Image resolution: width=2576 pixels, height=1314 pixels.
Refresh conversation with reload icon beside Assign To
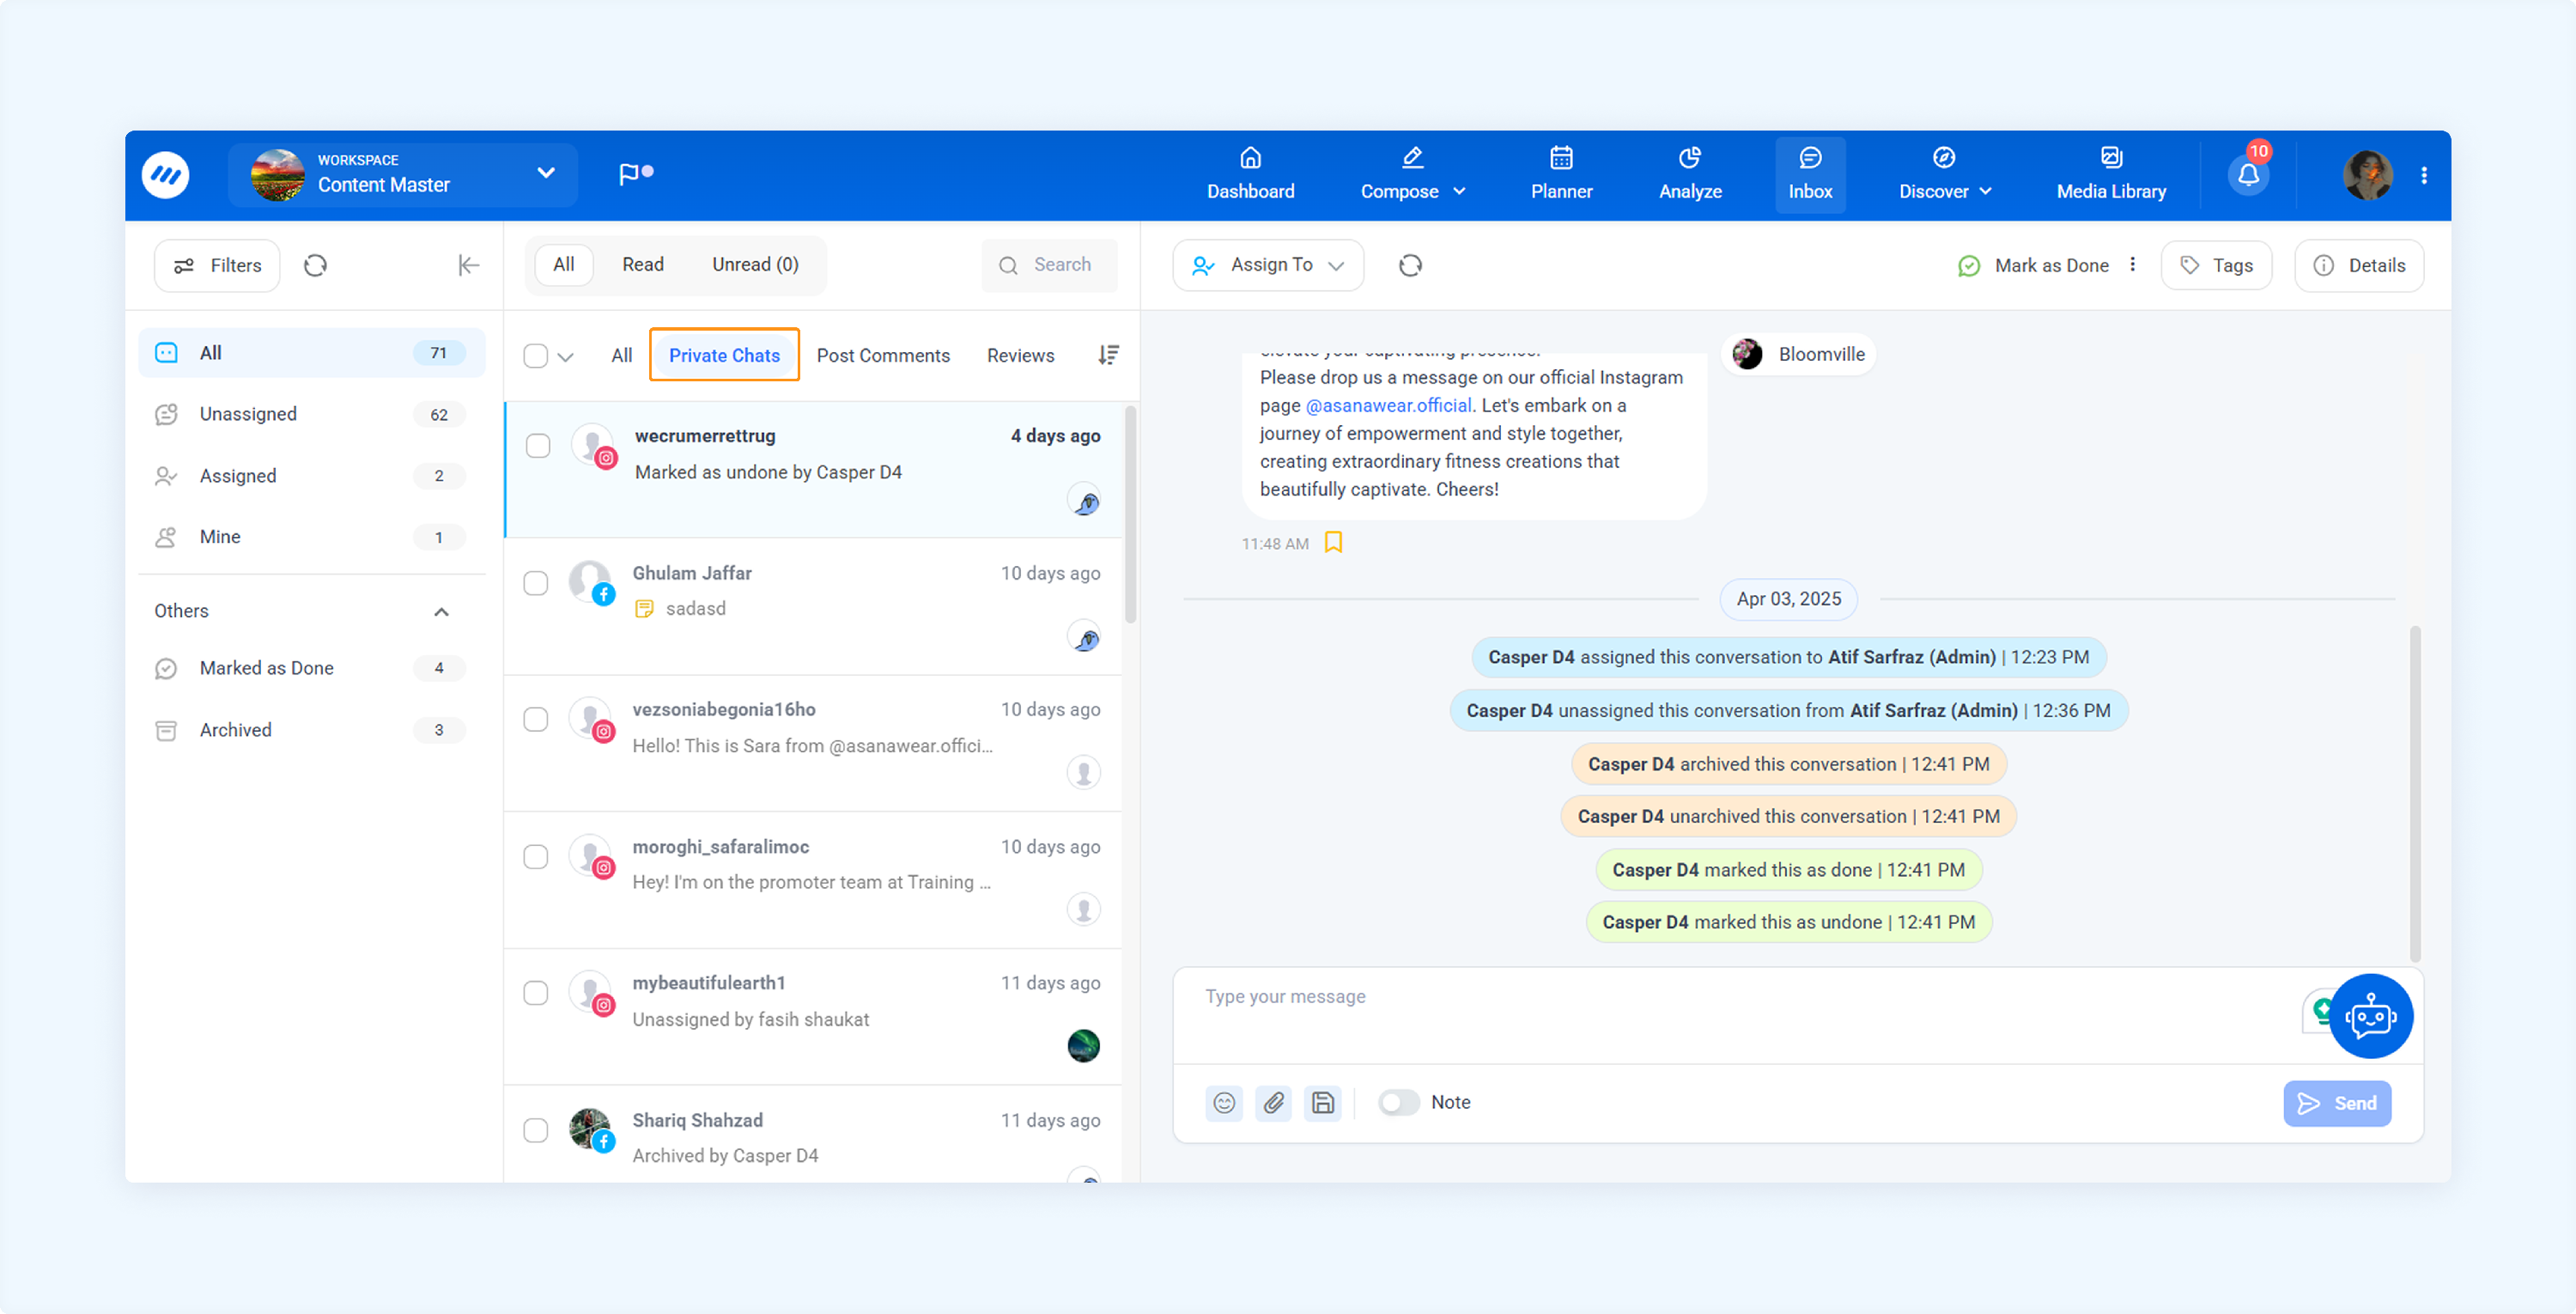(x=1410, y=265)
